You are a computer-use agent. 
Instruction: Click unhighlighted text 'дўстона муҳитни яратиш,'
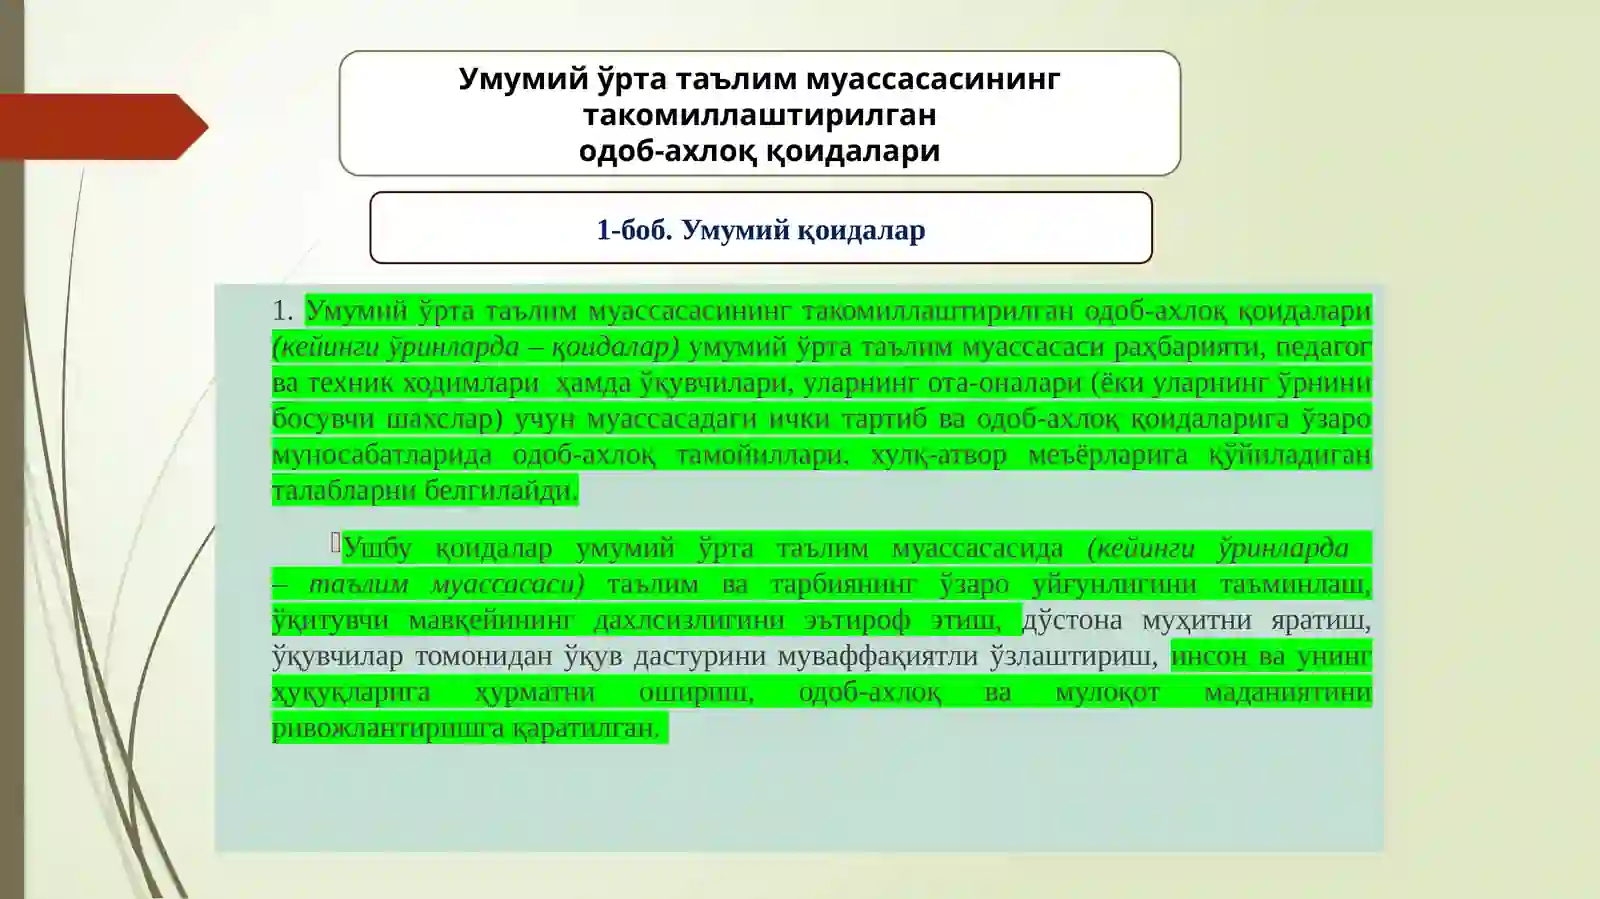click(1196, 621)
